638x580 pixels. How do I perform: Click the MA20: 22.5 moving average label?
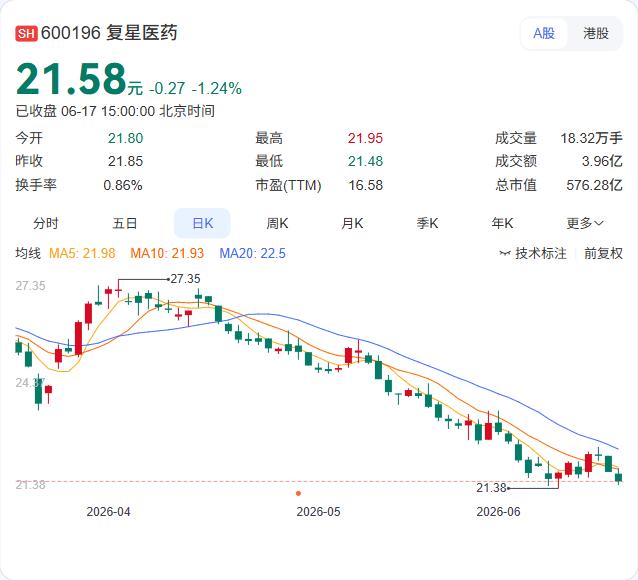tap(252, 253)
